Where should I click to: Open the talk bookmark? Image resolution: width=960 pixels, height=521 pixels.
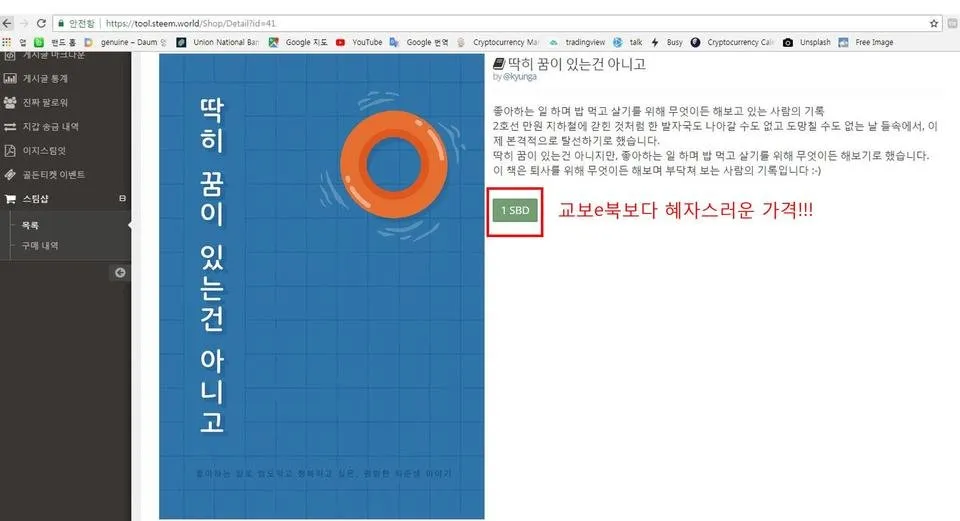(x=628, y=42)
